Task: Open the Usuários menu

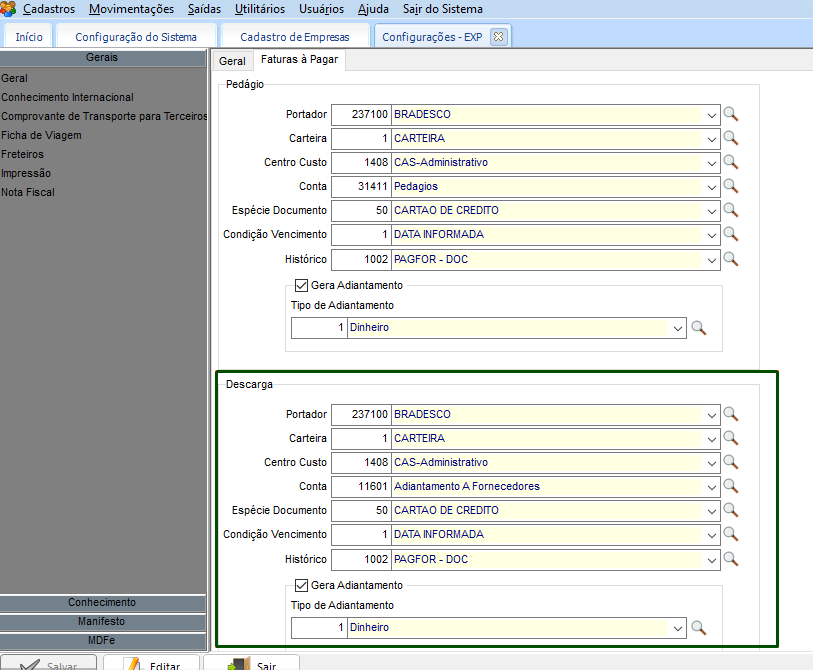Action: 321,9
